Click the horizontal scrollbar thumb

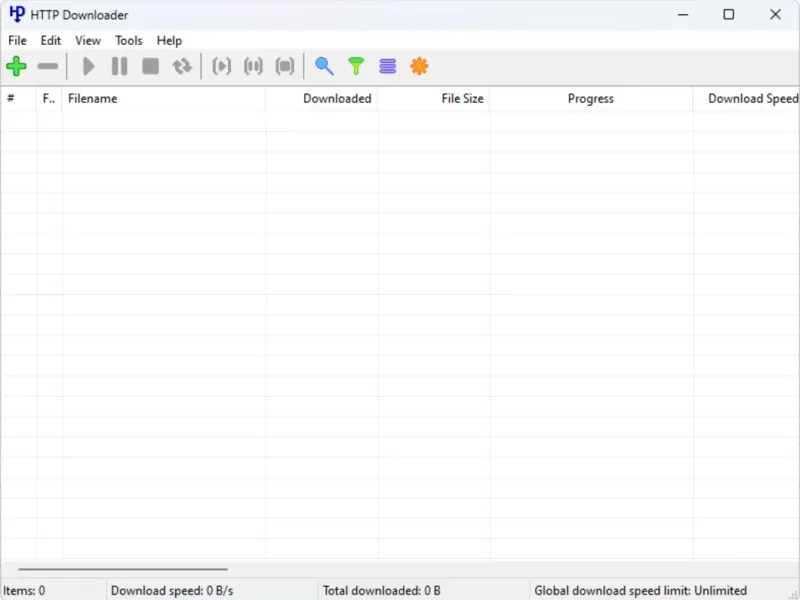click(123, 569)
